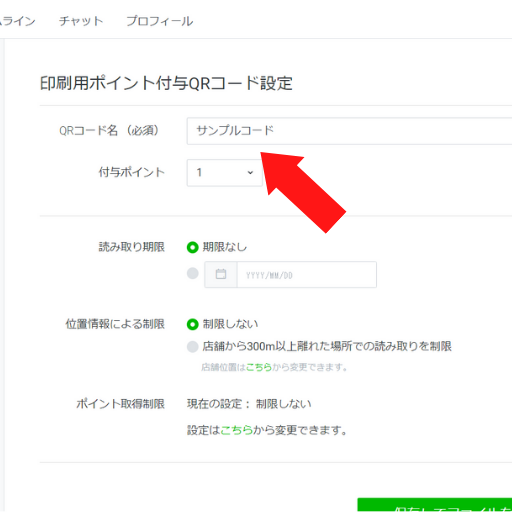Click the 現在の設定： 制限しない text
This screenshot has width=512, height=512.
click(249, 404)
